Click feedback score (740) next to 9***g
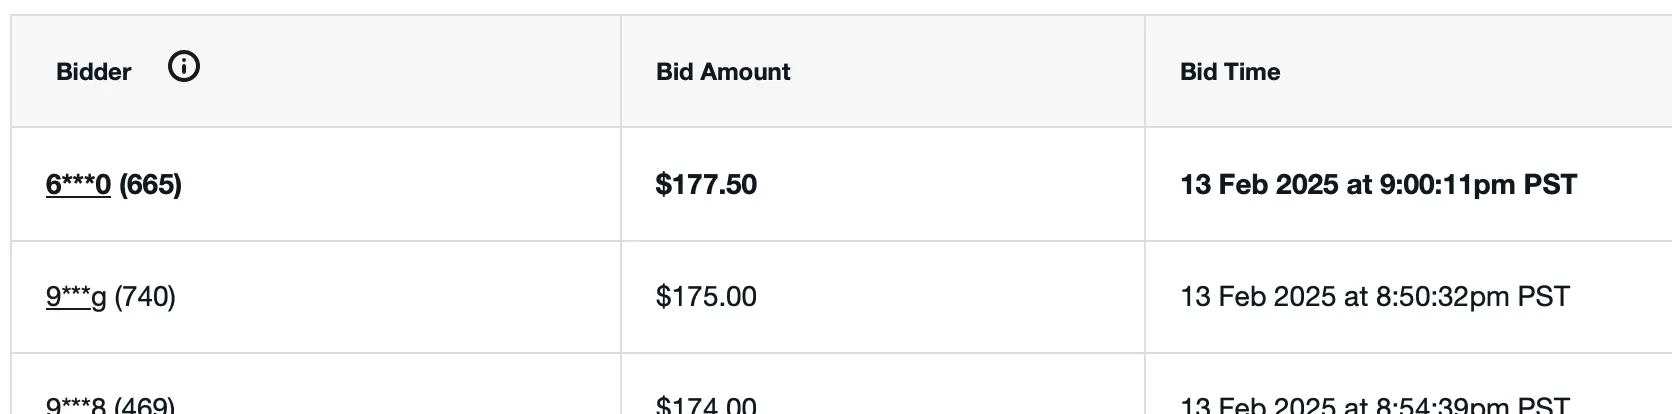 (146, 297)
